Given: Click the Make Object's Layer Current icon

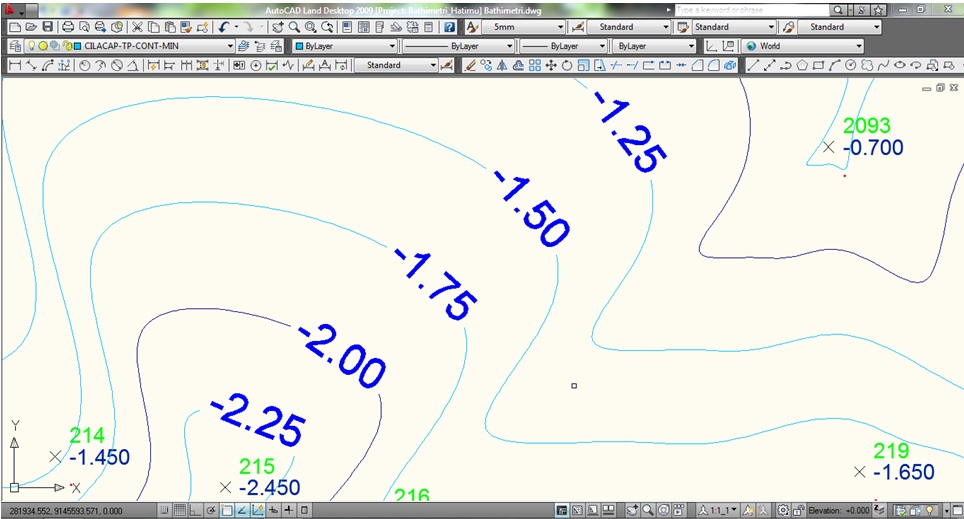Looking at the screenshot, I should click(243, 46).
